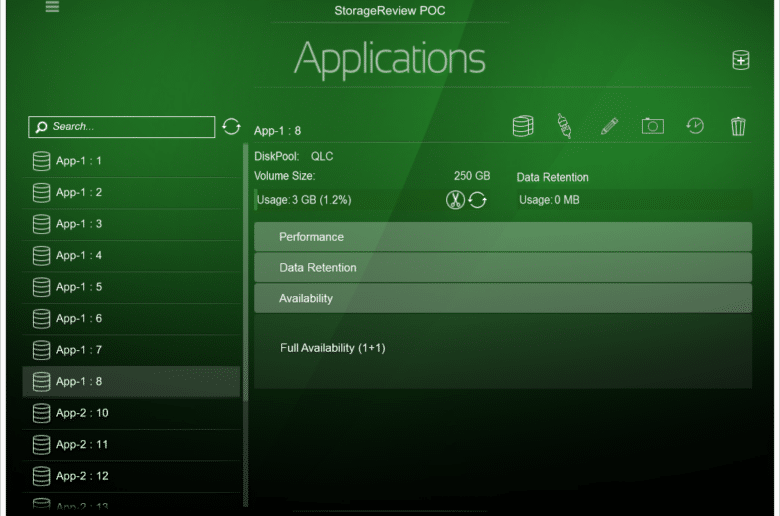Click the disk icon for App-1 : 3
The width and height of the screenshot is (780, 516).
41,224
